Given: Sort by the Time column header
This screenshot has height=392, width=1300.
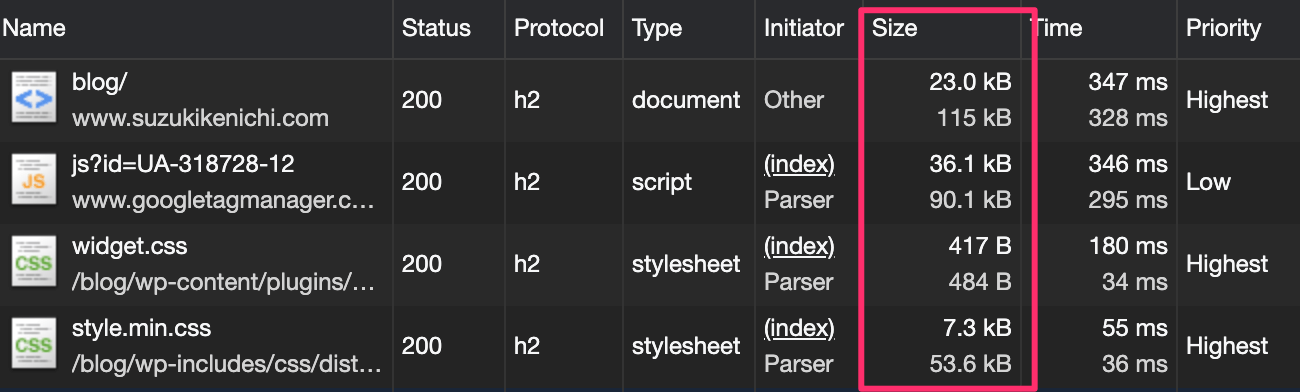Looking at the screenshot, I should click(x=1056, y=28).
